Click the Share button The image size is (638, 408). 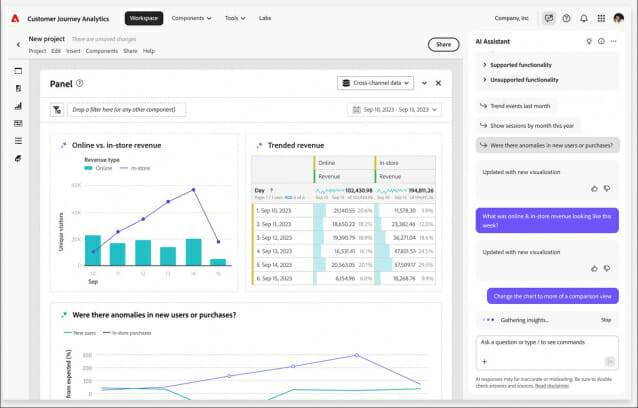tap(444, 45)
